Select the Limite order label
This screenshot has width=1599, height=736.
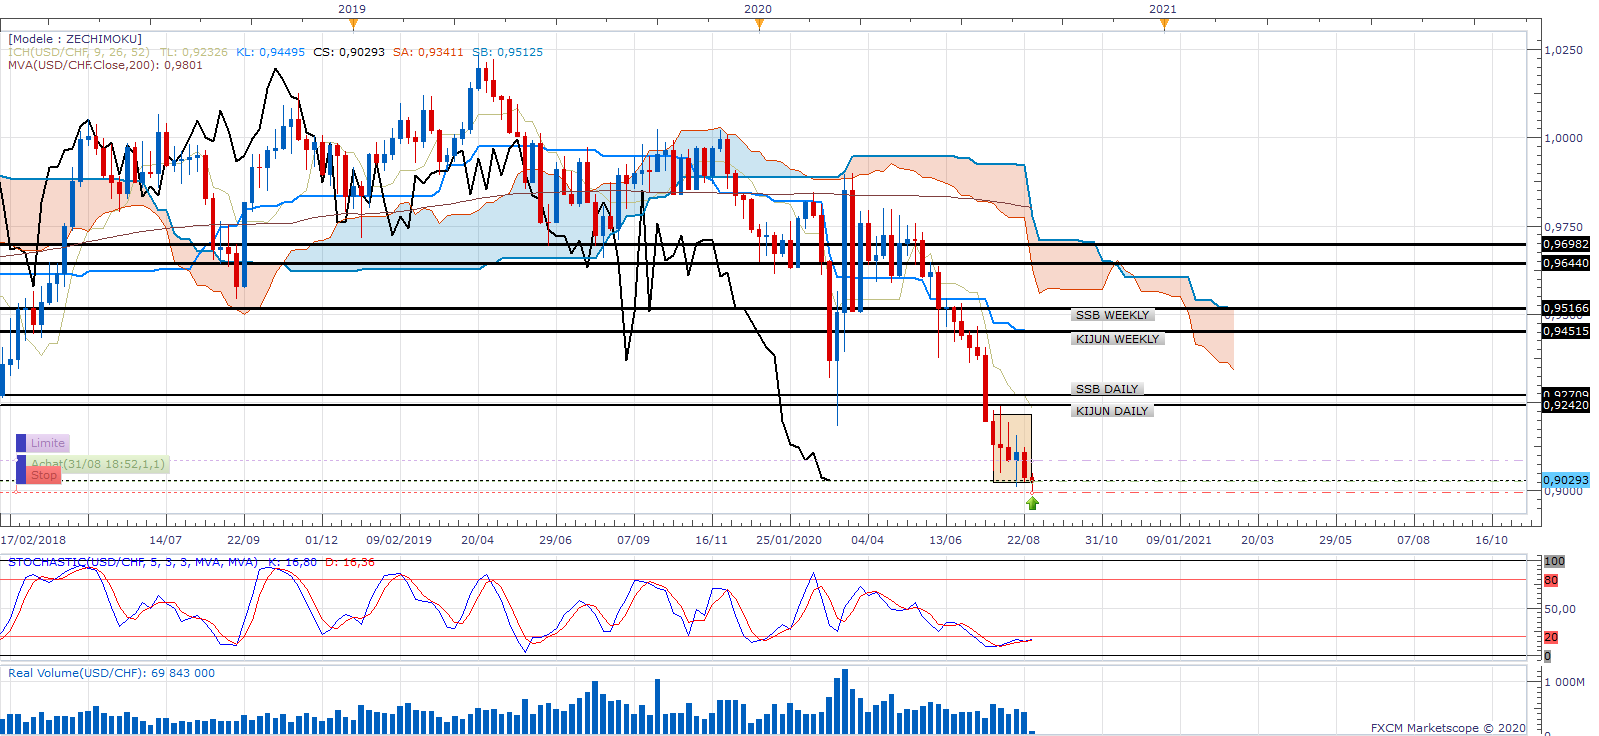48,443
